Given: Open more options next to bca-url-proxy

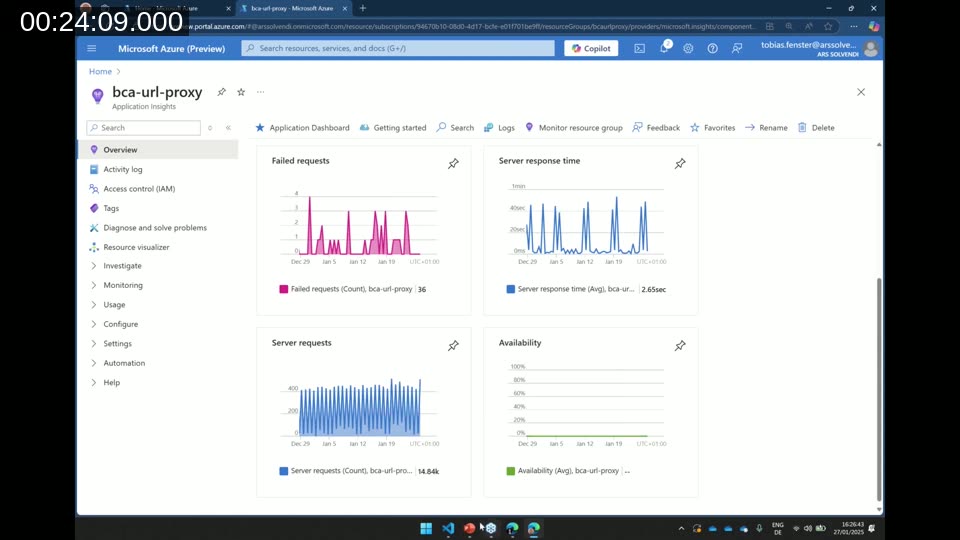Looking at the screenshot, I should pos(261,92).
